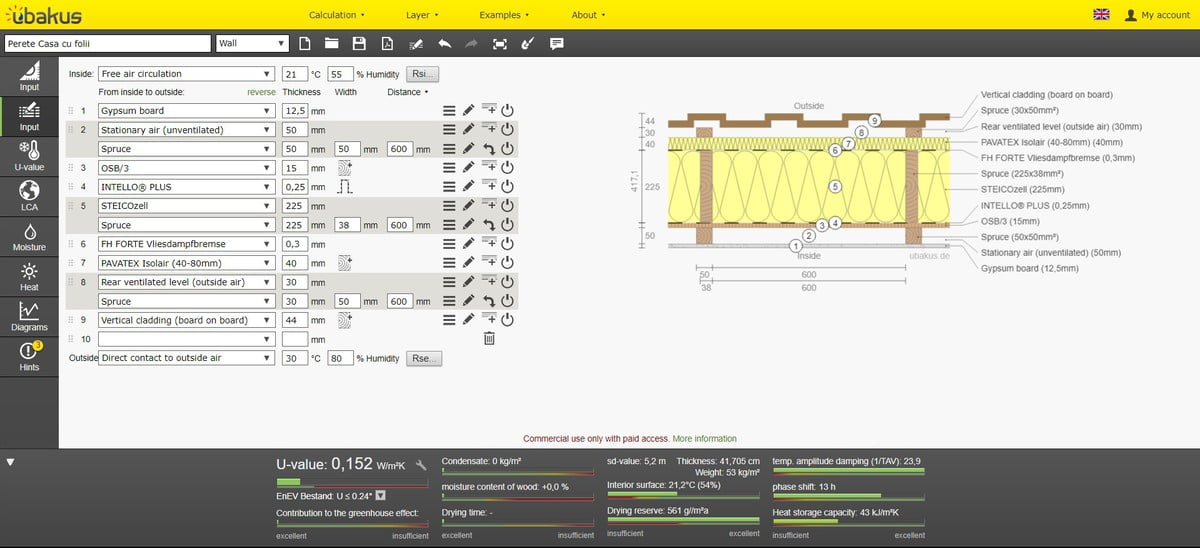Open the Moisture droplet sidebar panel
Screen dimensions: 1200x548
point(29,237)
